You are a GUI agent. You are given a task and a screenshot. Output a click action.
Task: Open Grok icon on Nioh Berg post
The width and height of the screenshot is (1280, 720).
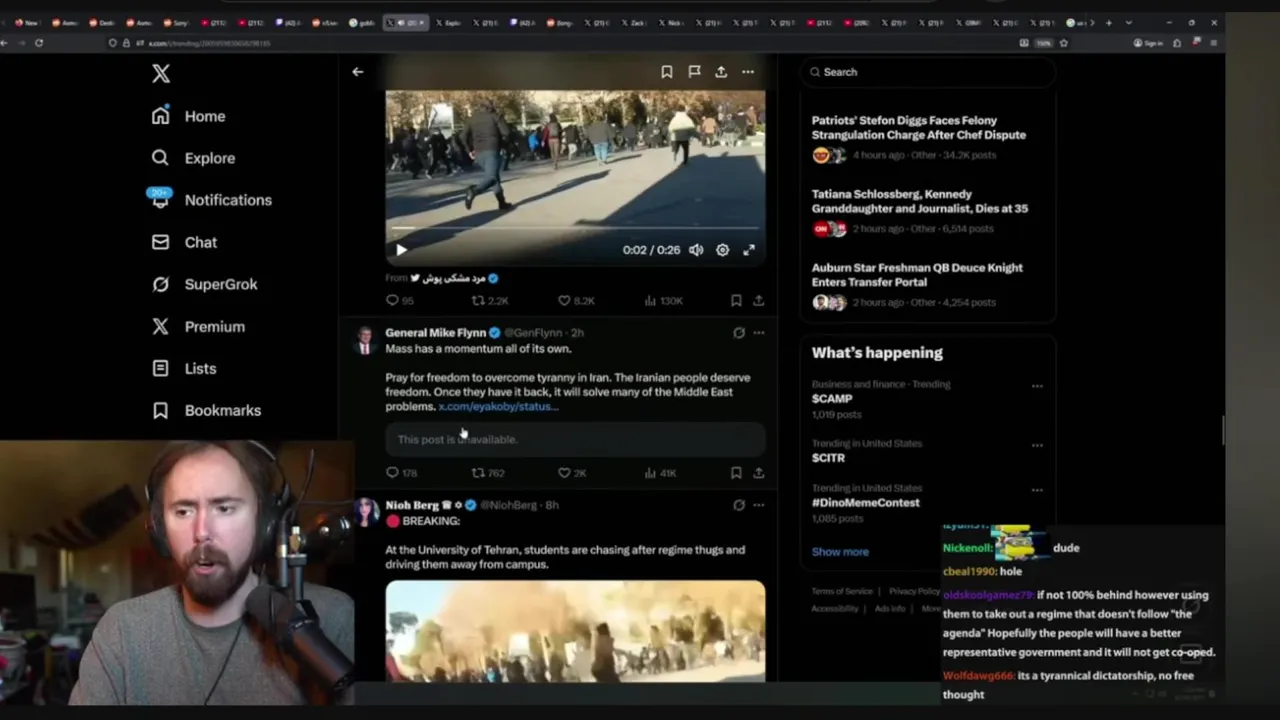pyautogui.click(x=739, y=505)
